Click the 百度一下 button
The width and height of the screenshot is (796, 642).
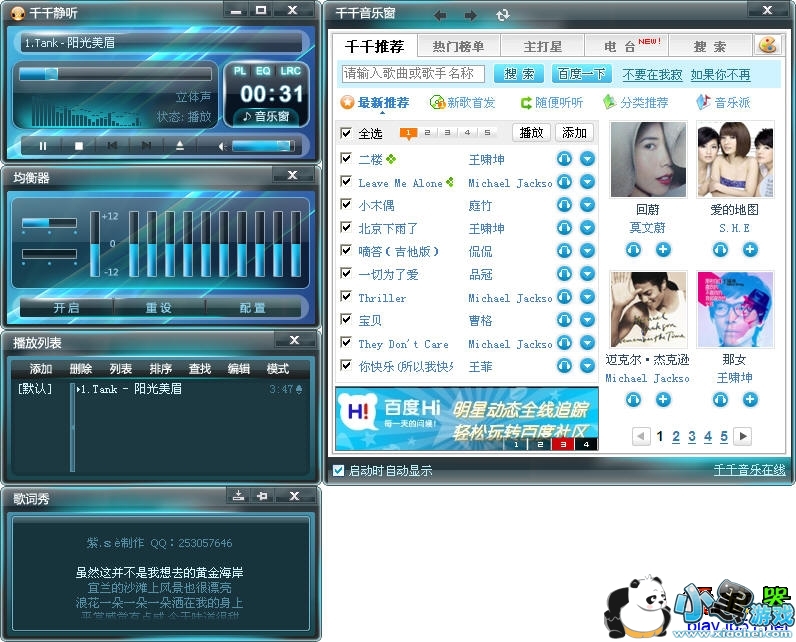click(x=581, y=74)
